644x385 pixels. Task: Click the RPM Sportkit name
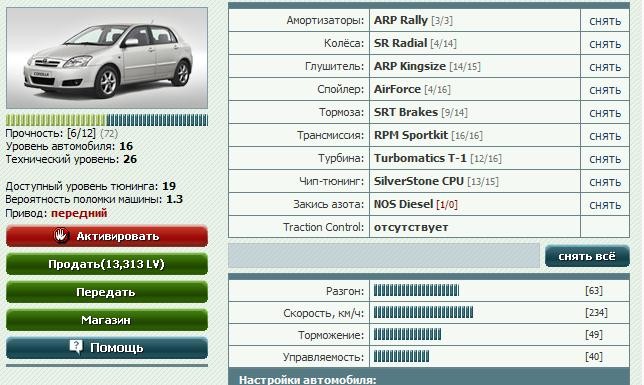(411, 135)
